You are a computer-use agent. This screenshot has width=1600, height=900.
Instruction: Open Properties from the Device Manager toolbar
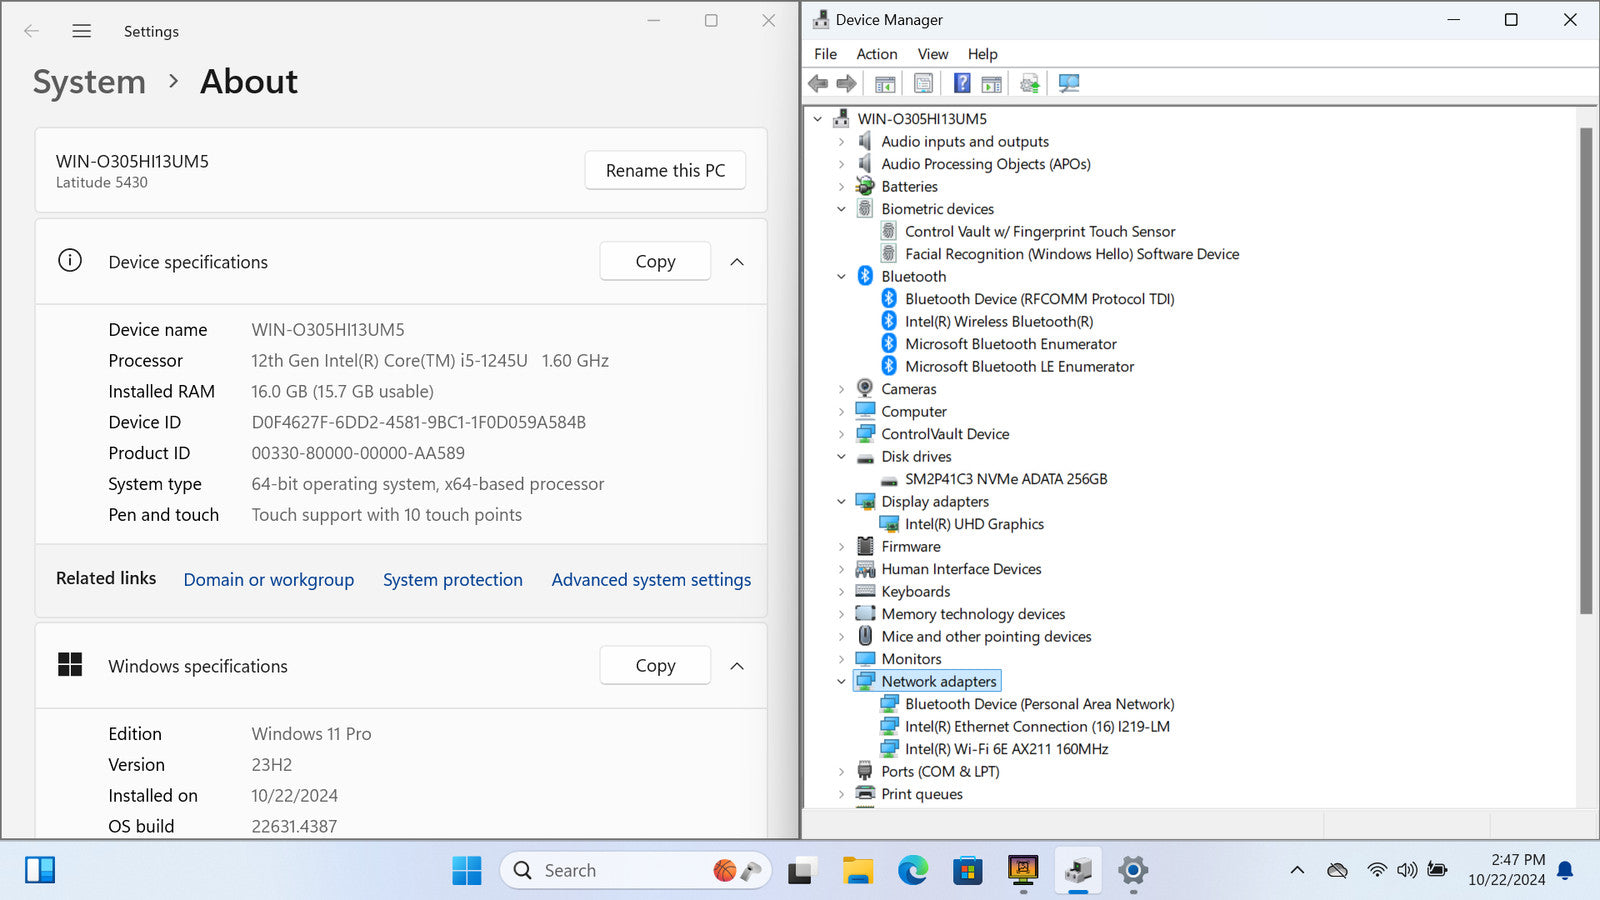pos(923,83)
